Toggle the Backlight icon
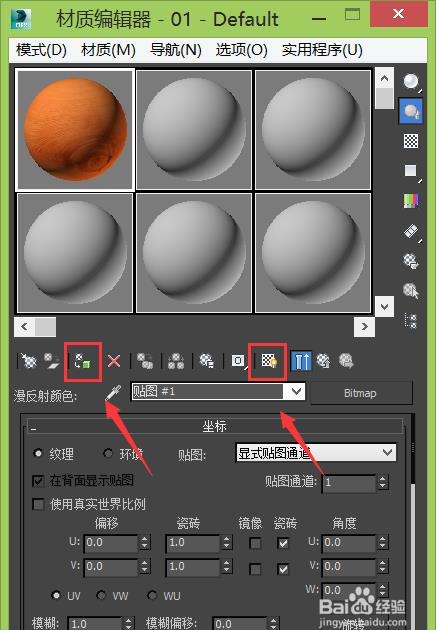The height and width of the screenshot is (630, 436). point(411,111)
